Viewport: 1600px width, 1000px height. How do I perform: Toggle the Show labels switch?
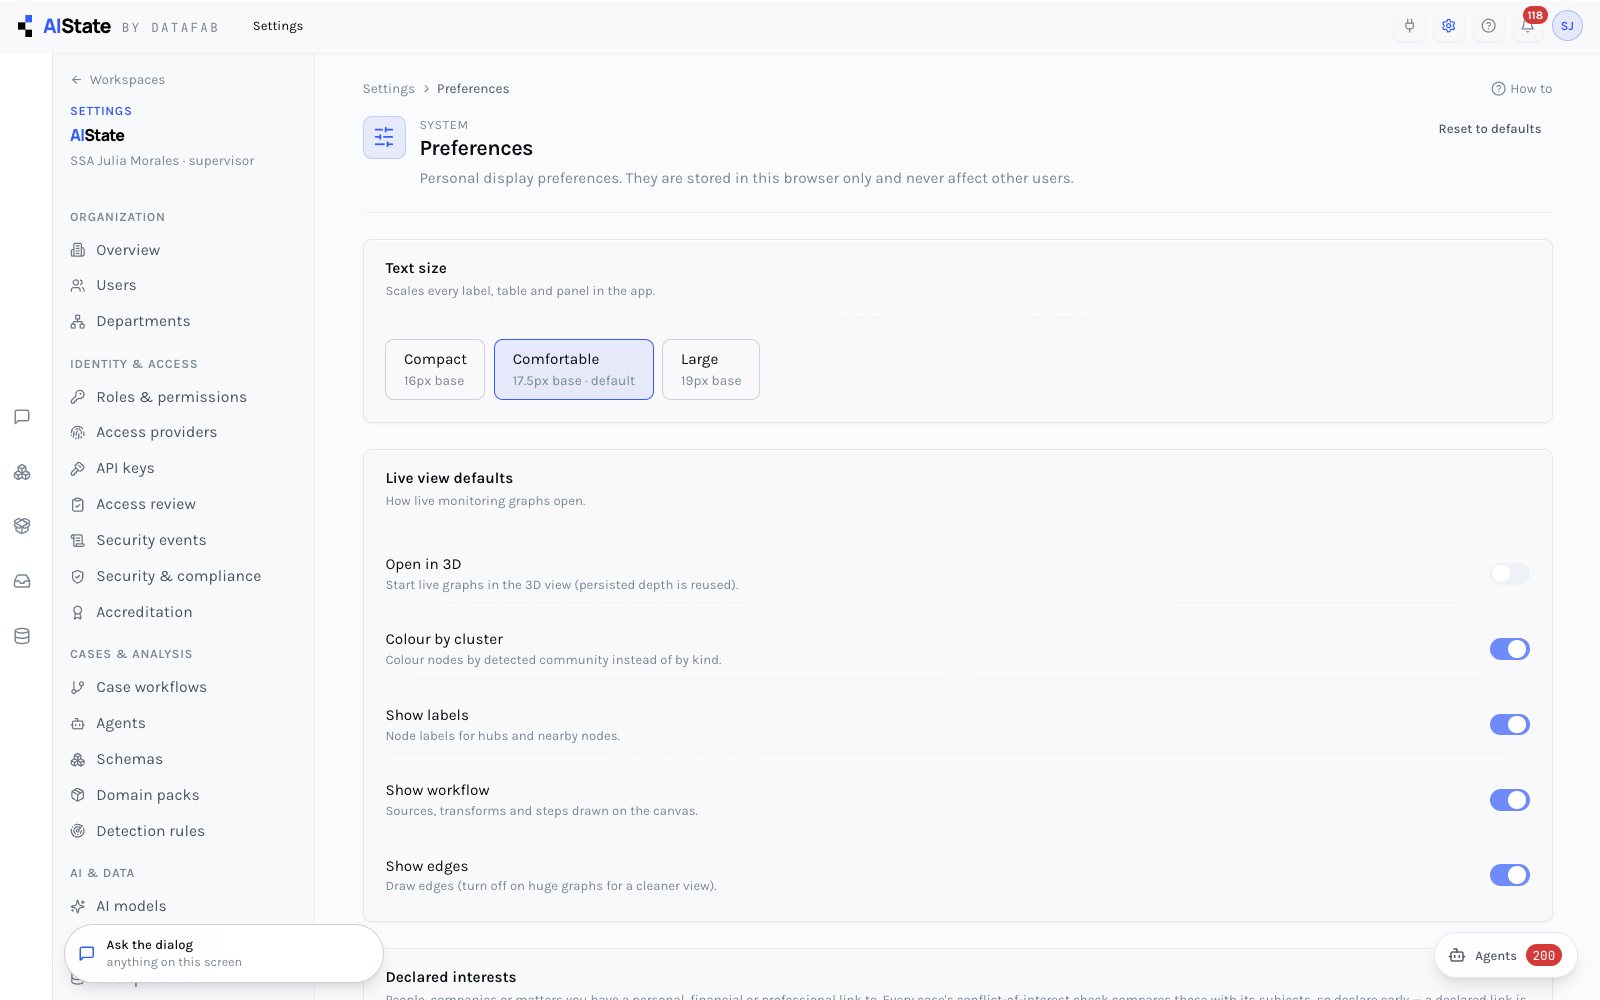click(1509, 725)
